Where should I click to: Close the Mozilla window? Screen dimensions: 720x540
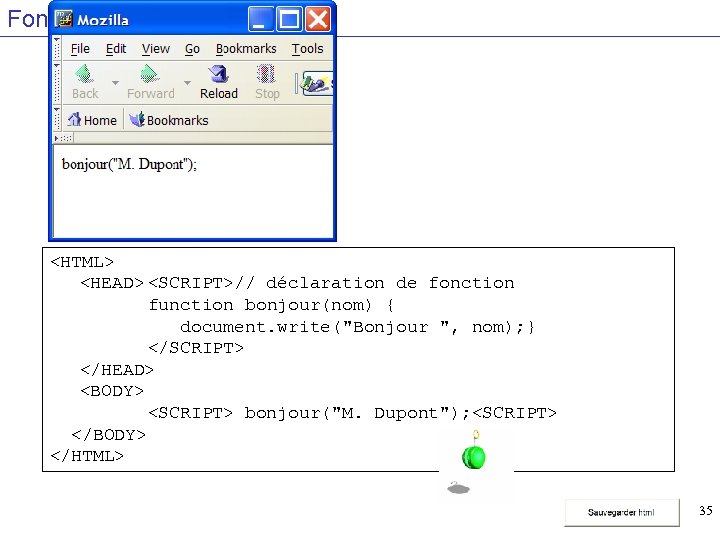click(318, 19)
